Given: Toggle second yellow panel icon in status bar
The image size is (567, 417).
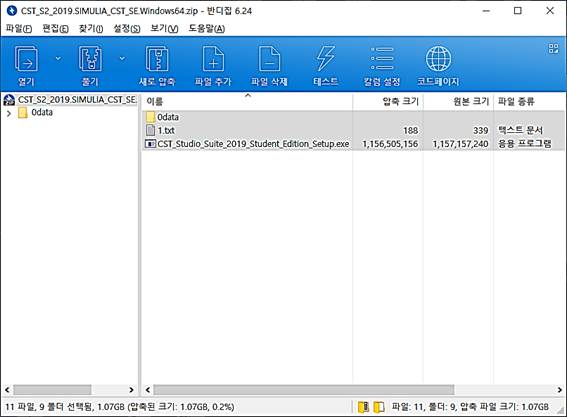Looking at the screenshot, I should 379,407.
